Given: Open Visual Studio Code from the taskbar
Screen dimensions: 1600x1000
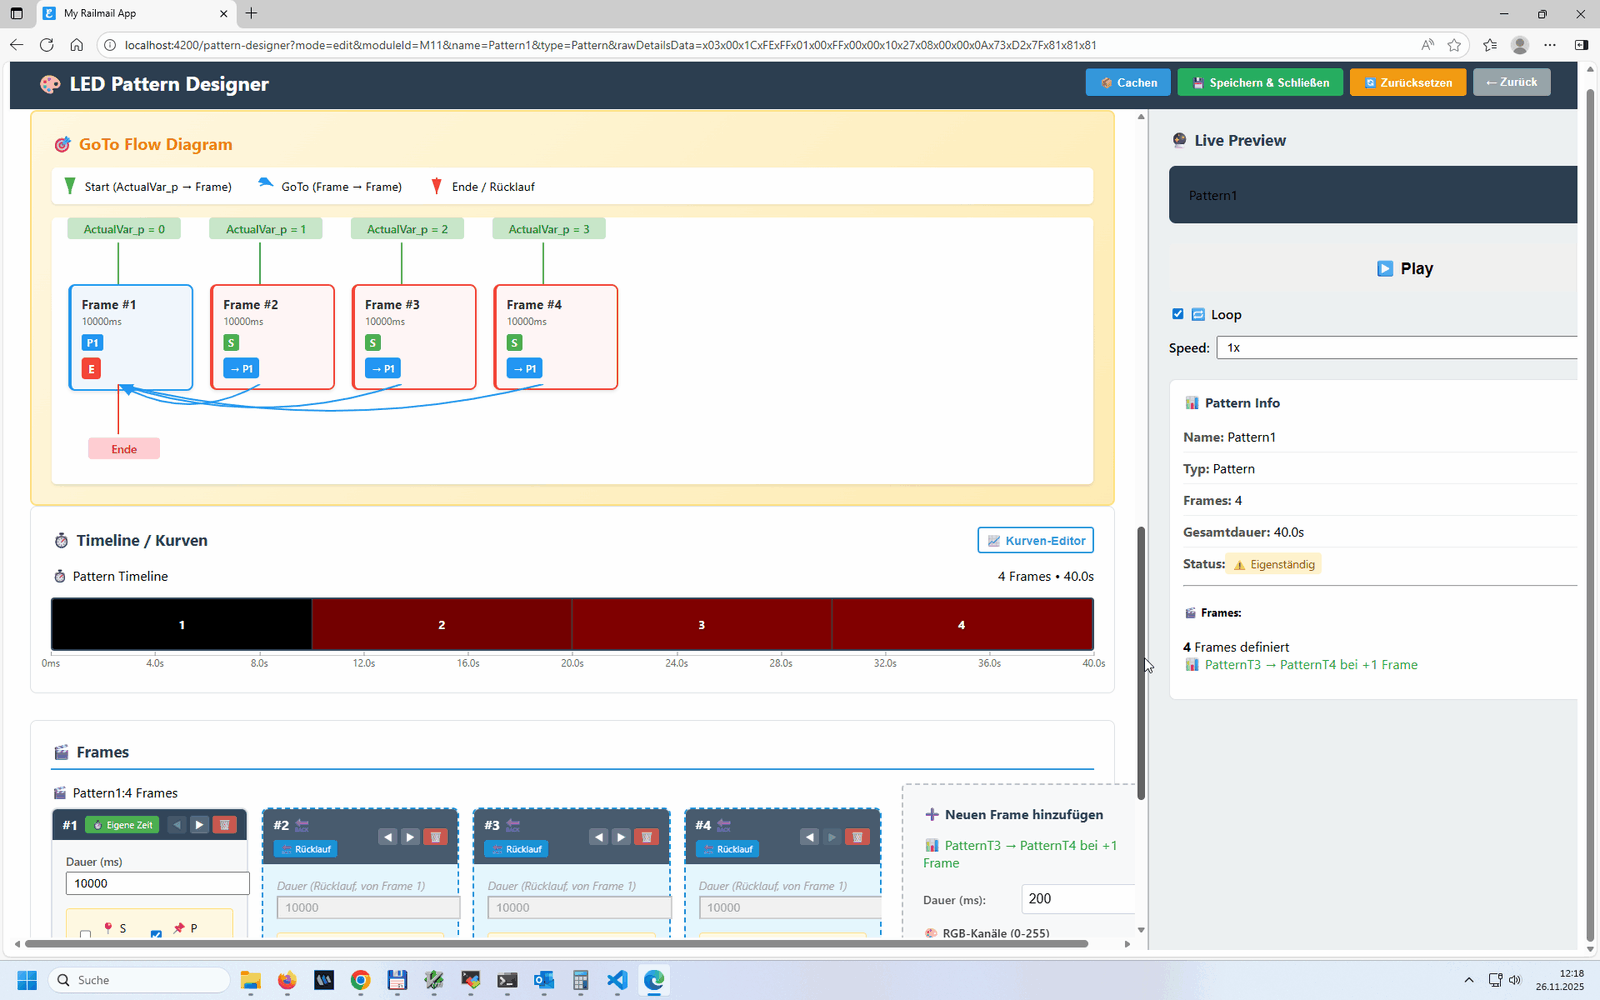Looking at the screenshot, I should point(617,980).
